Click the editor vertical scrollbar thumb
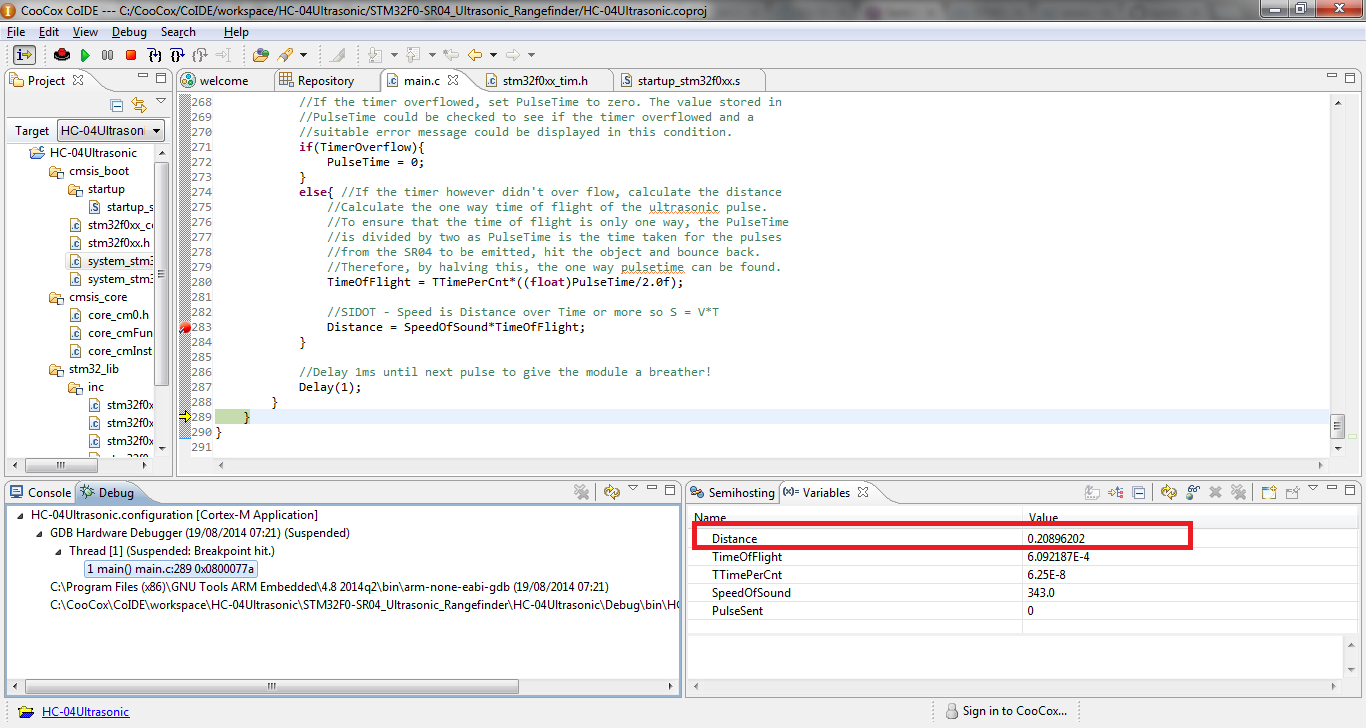Viewport: 1366px width, 728px height. click(1337, 427)
